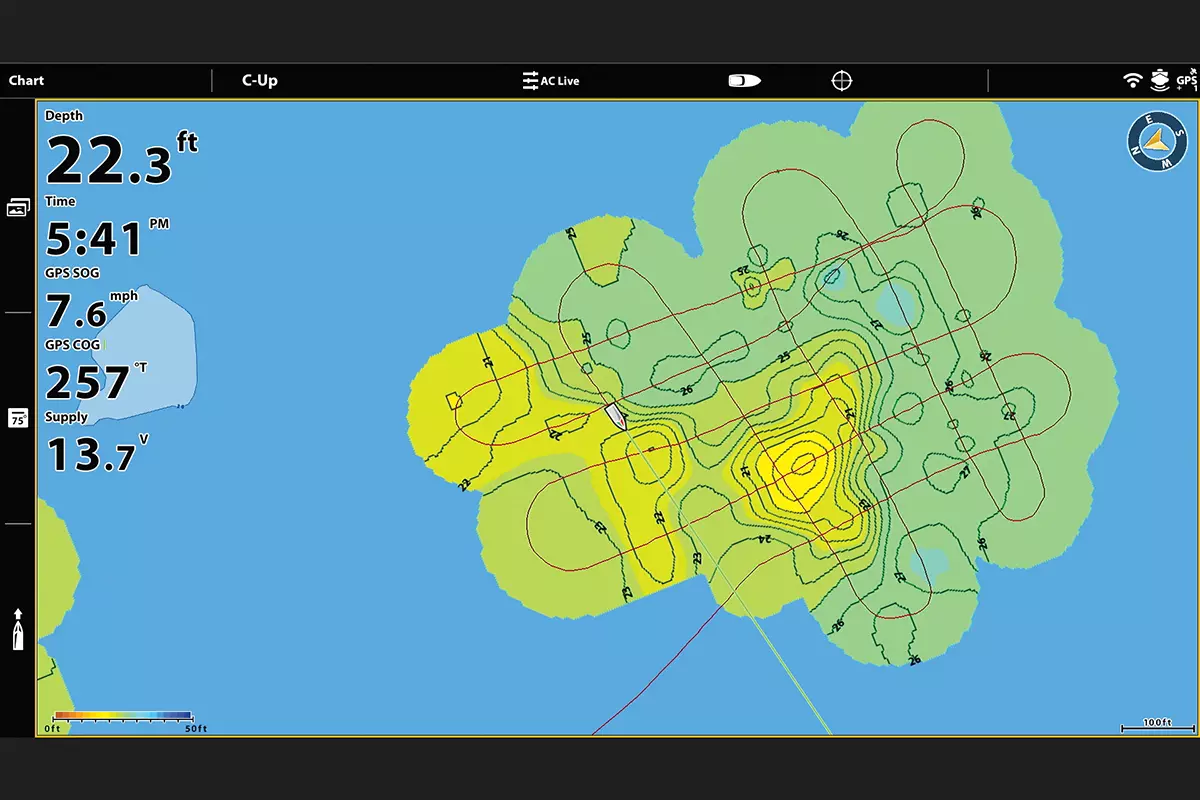1200x800 pixels.
Task: Tap the AC Live label
Action: click(560, 81)
